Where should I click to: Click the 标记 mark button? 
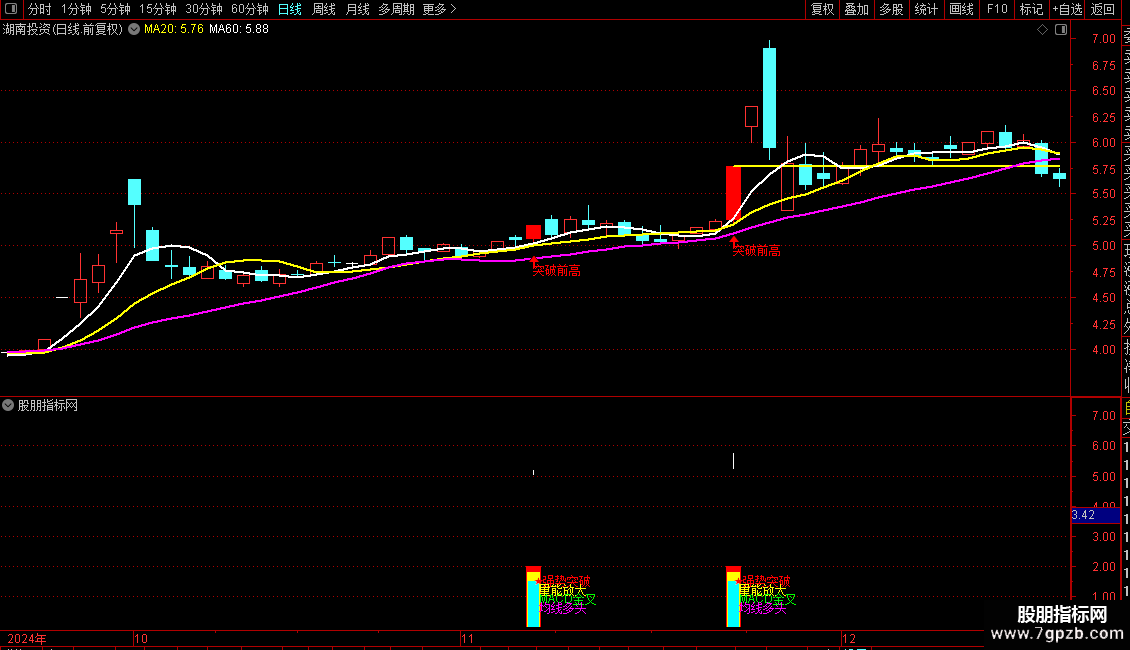[x=1031, y=9]
